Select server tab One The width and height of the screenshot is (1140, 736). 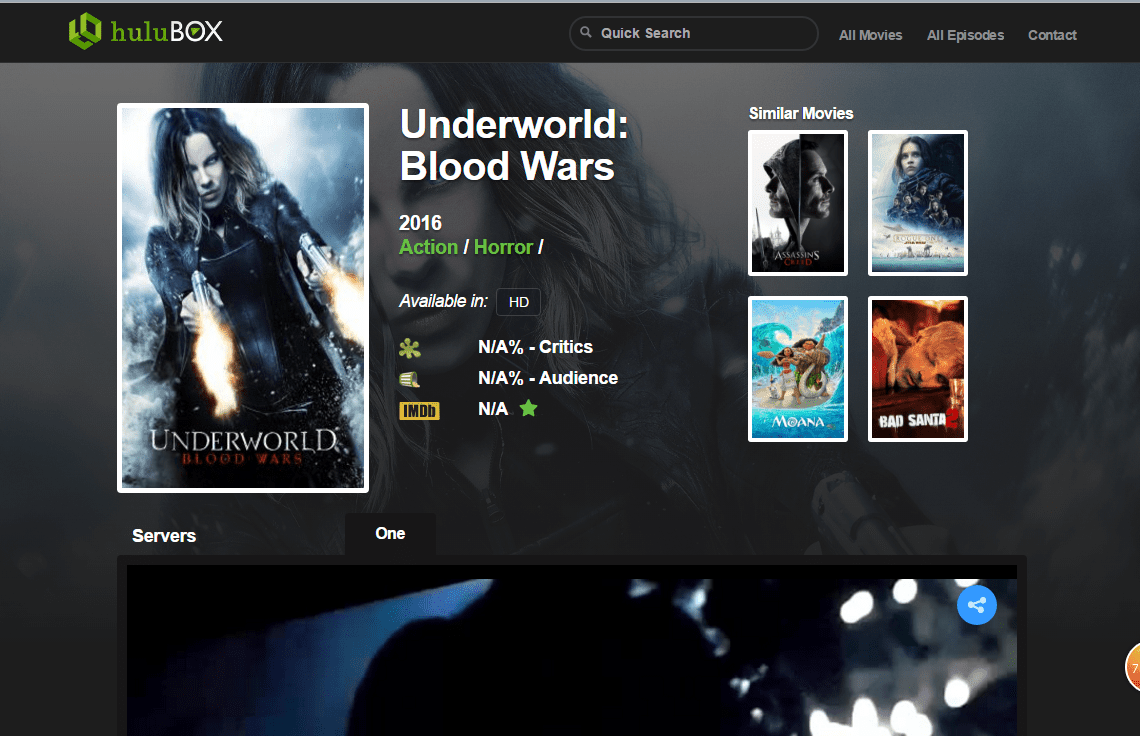point(390,534)
